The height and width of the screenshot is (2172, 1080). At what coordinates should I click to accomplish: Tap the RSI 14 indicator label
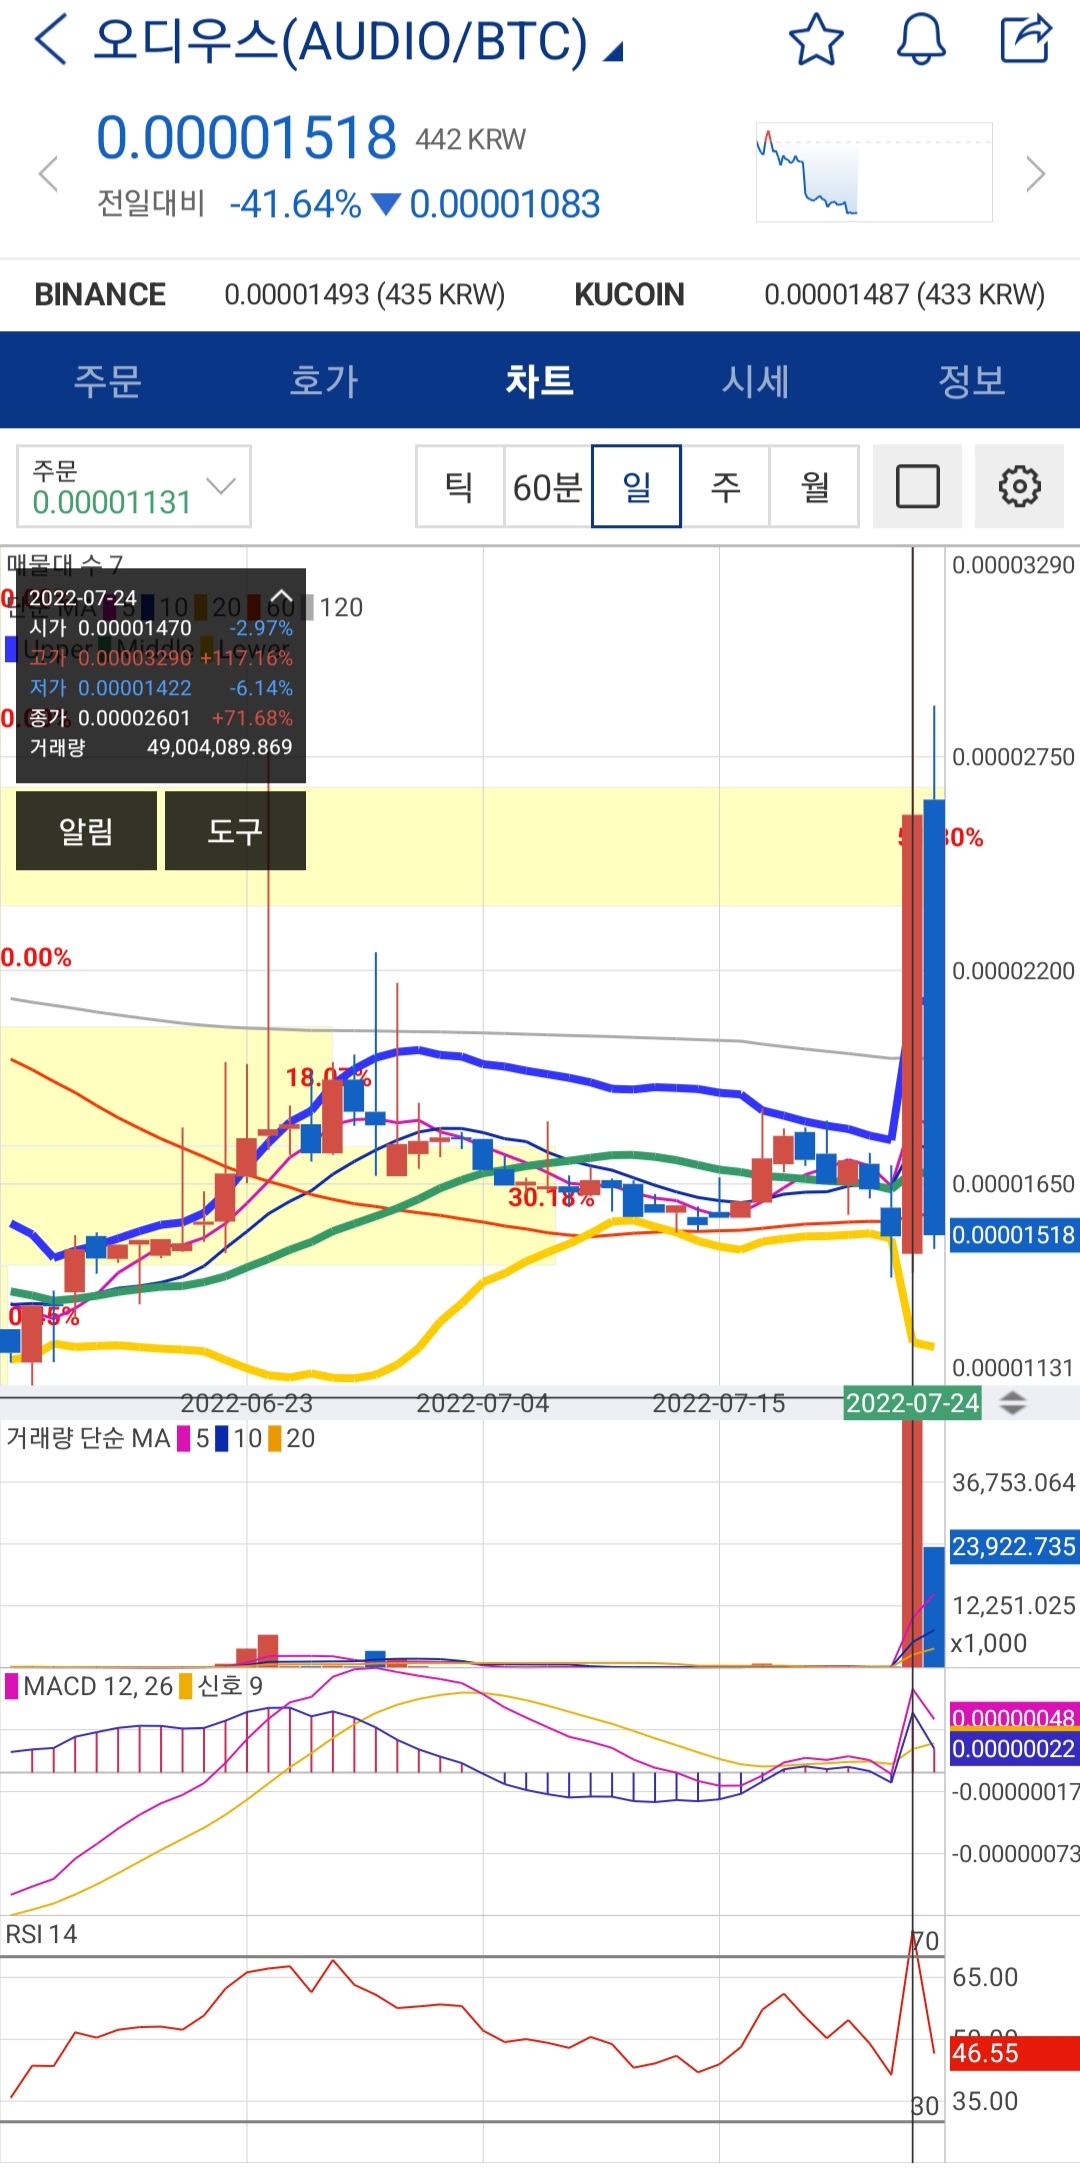pos(41,1935)
